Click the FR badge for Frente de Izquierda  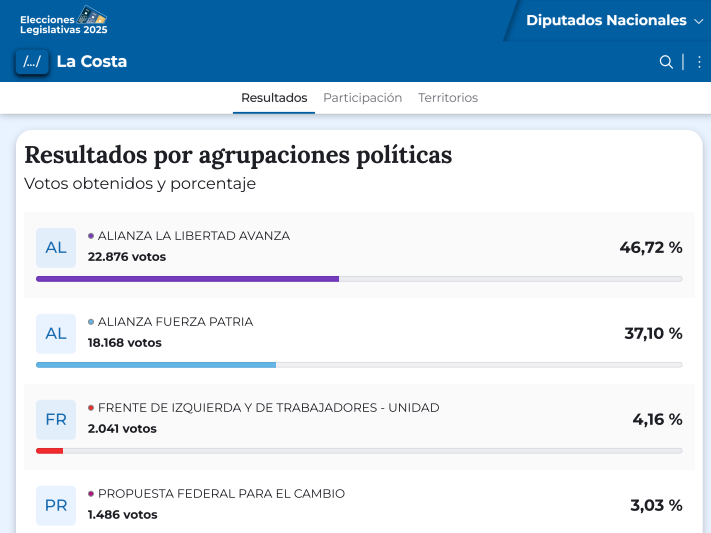tap(56, 419)
